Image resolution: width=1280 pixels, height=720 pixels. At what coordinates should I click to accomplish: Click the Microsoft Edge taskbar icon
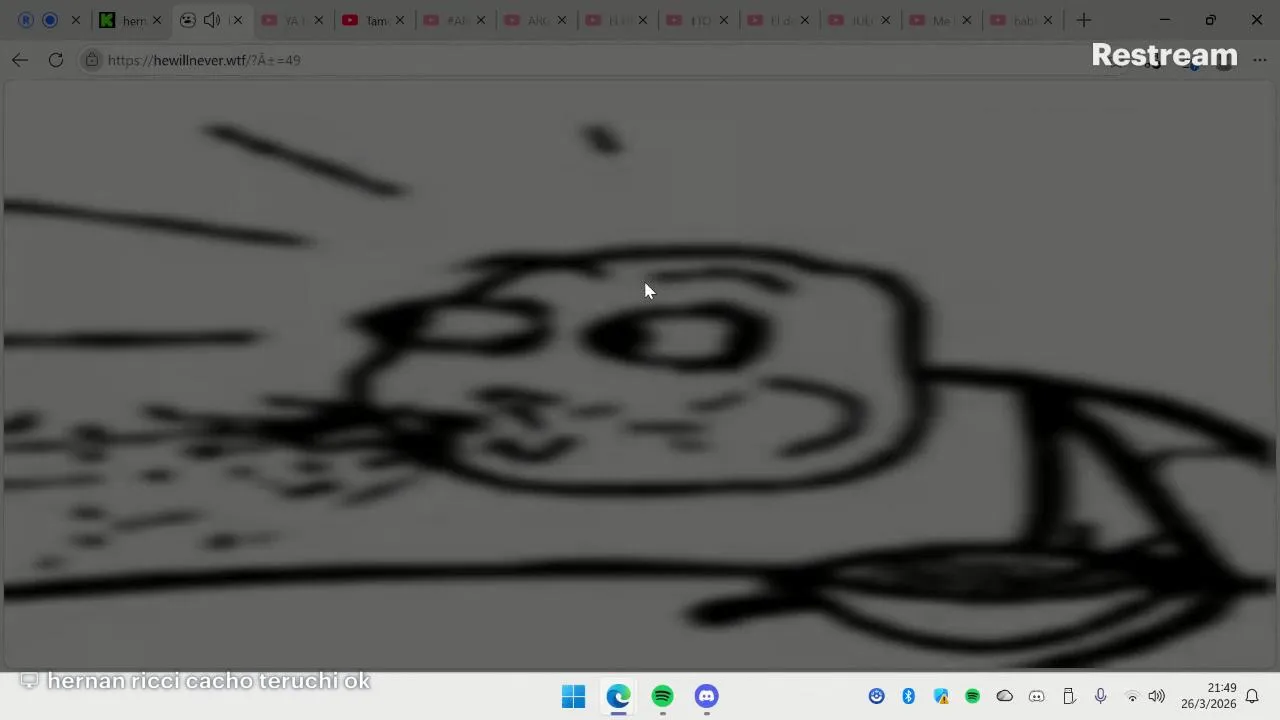pos(618,696)
